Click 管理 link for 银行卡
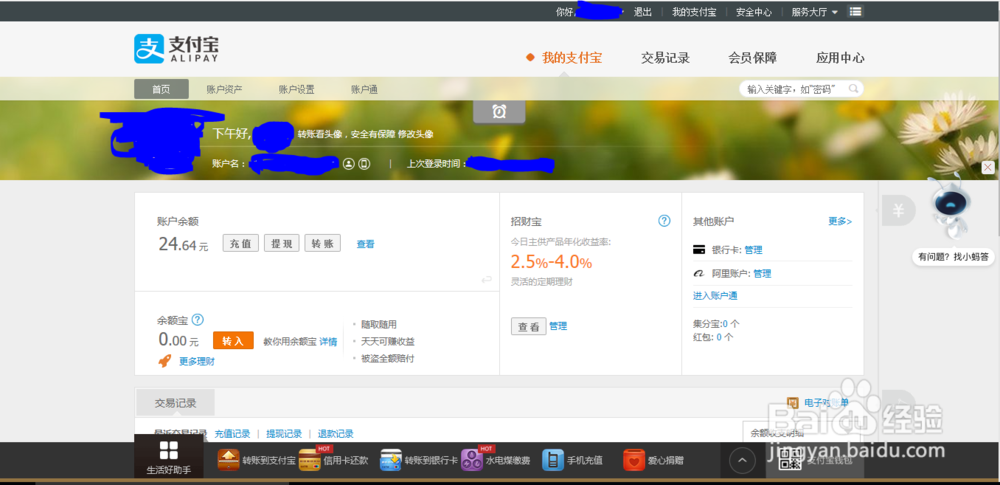Image resolution: width=1000 pixels, height=485 pixels. tap(753, 250)
